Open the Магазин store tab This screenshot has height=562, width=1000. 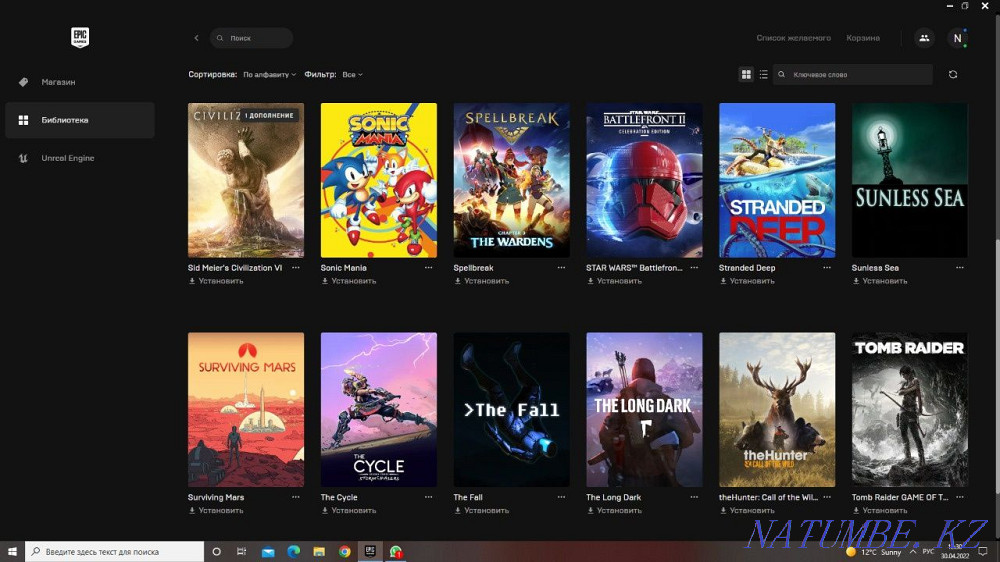(58, 82)
